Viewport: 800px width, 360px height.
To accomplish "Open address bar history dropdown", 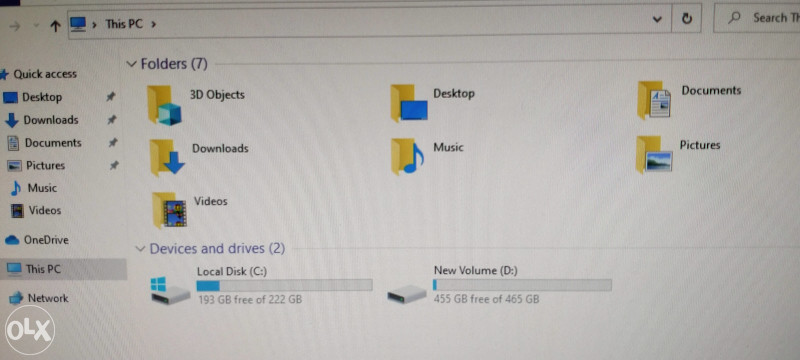I will 657,19.
